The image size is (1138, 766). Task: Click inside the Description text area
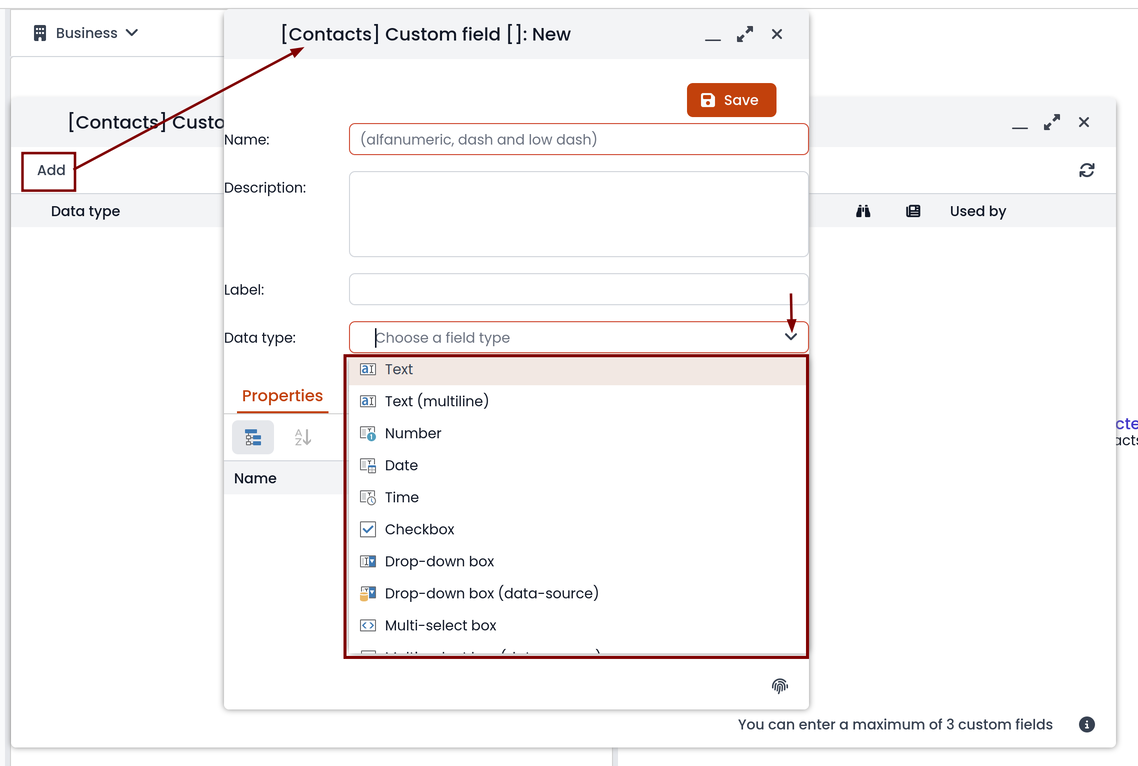[x=578, y=214]
